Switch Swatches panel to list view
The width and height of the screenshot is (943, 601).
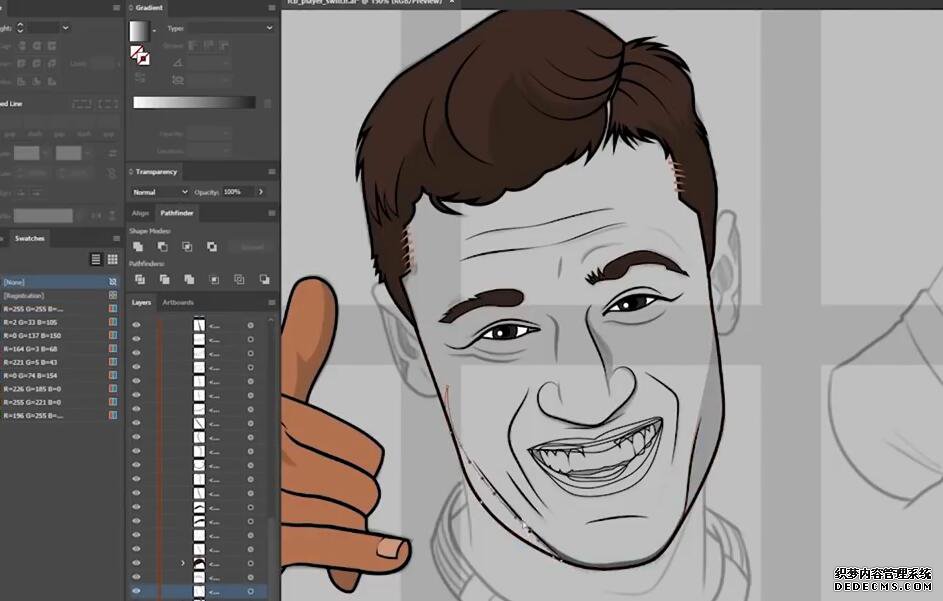(x=96, y=259)
